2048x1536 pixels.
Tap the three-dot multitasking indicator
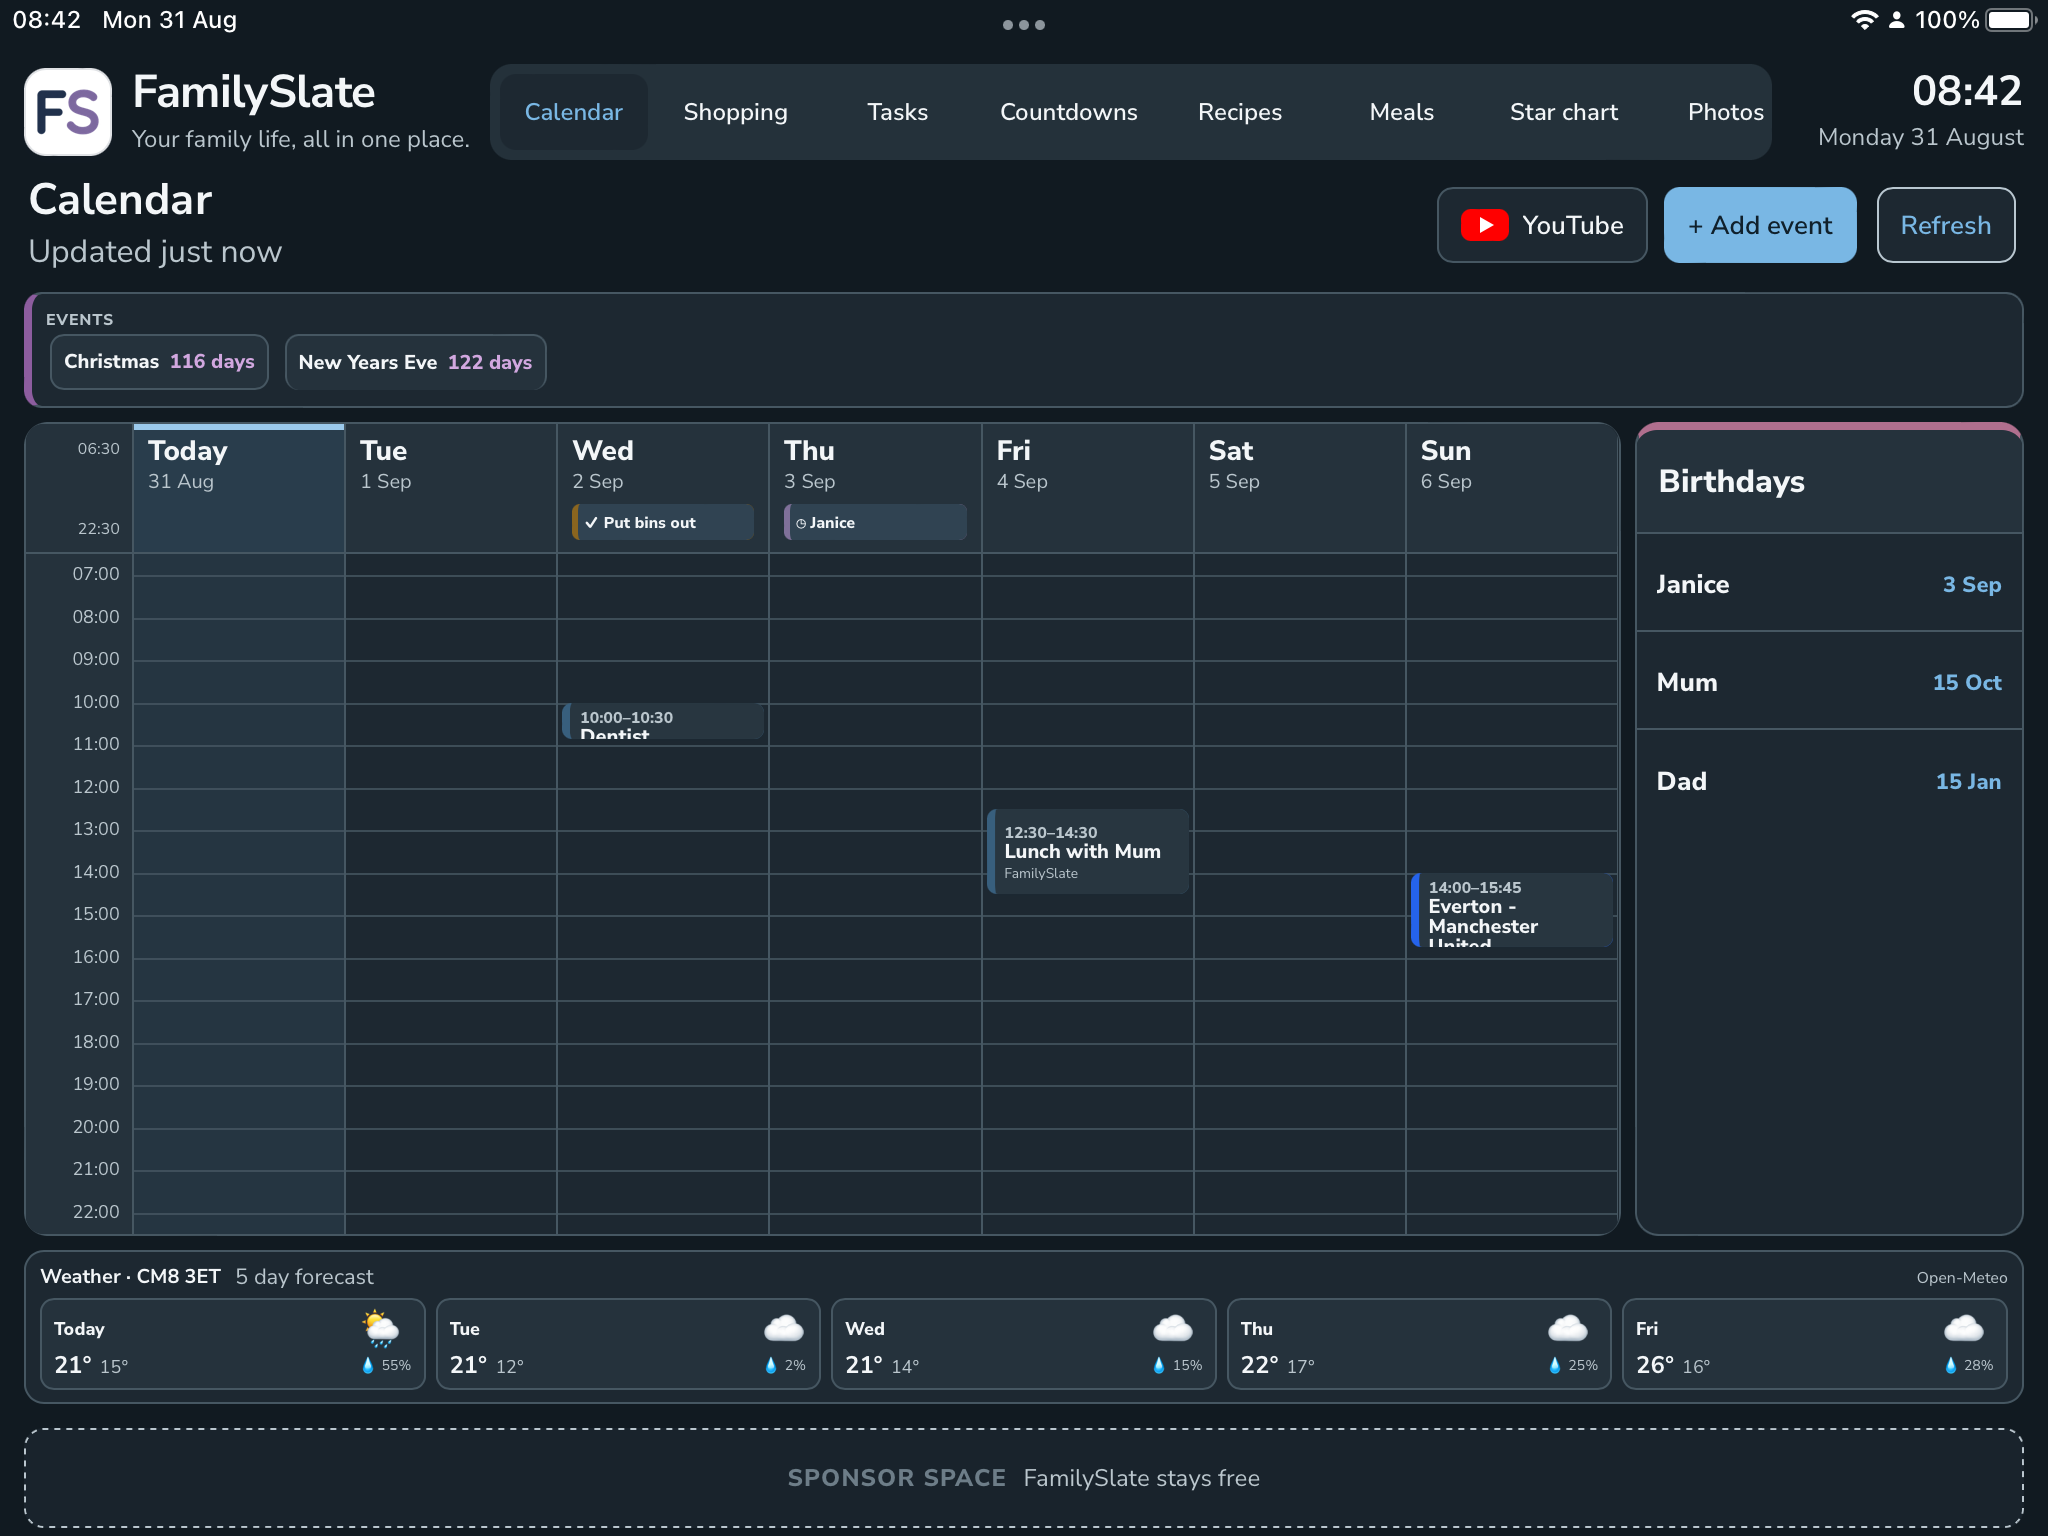click(x=1024, y=25)
